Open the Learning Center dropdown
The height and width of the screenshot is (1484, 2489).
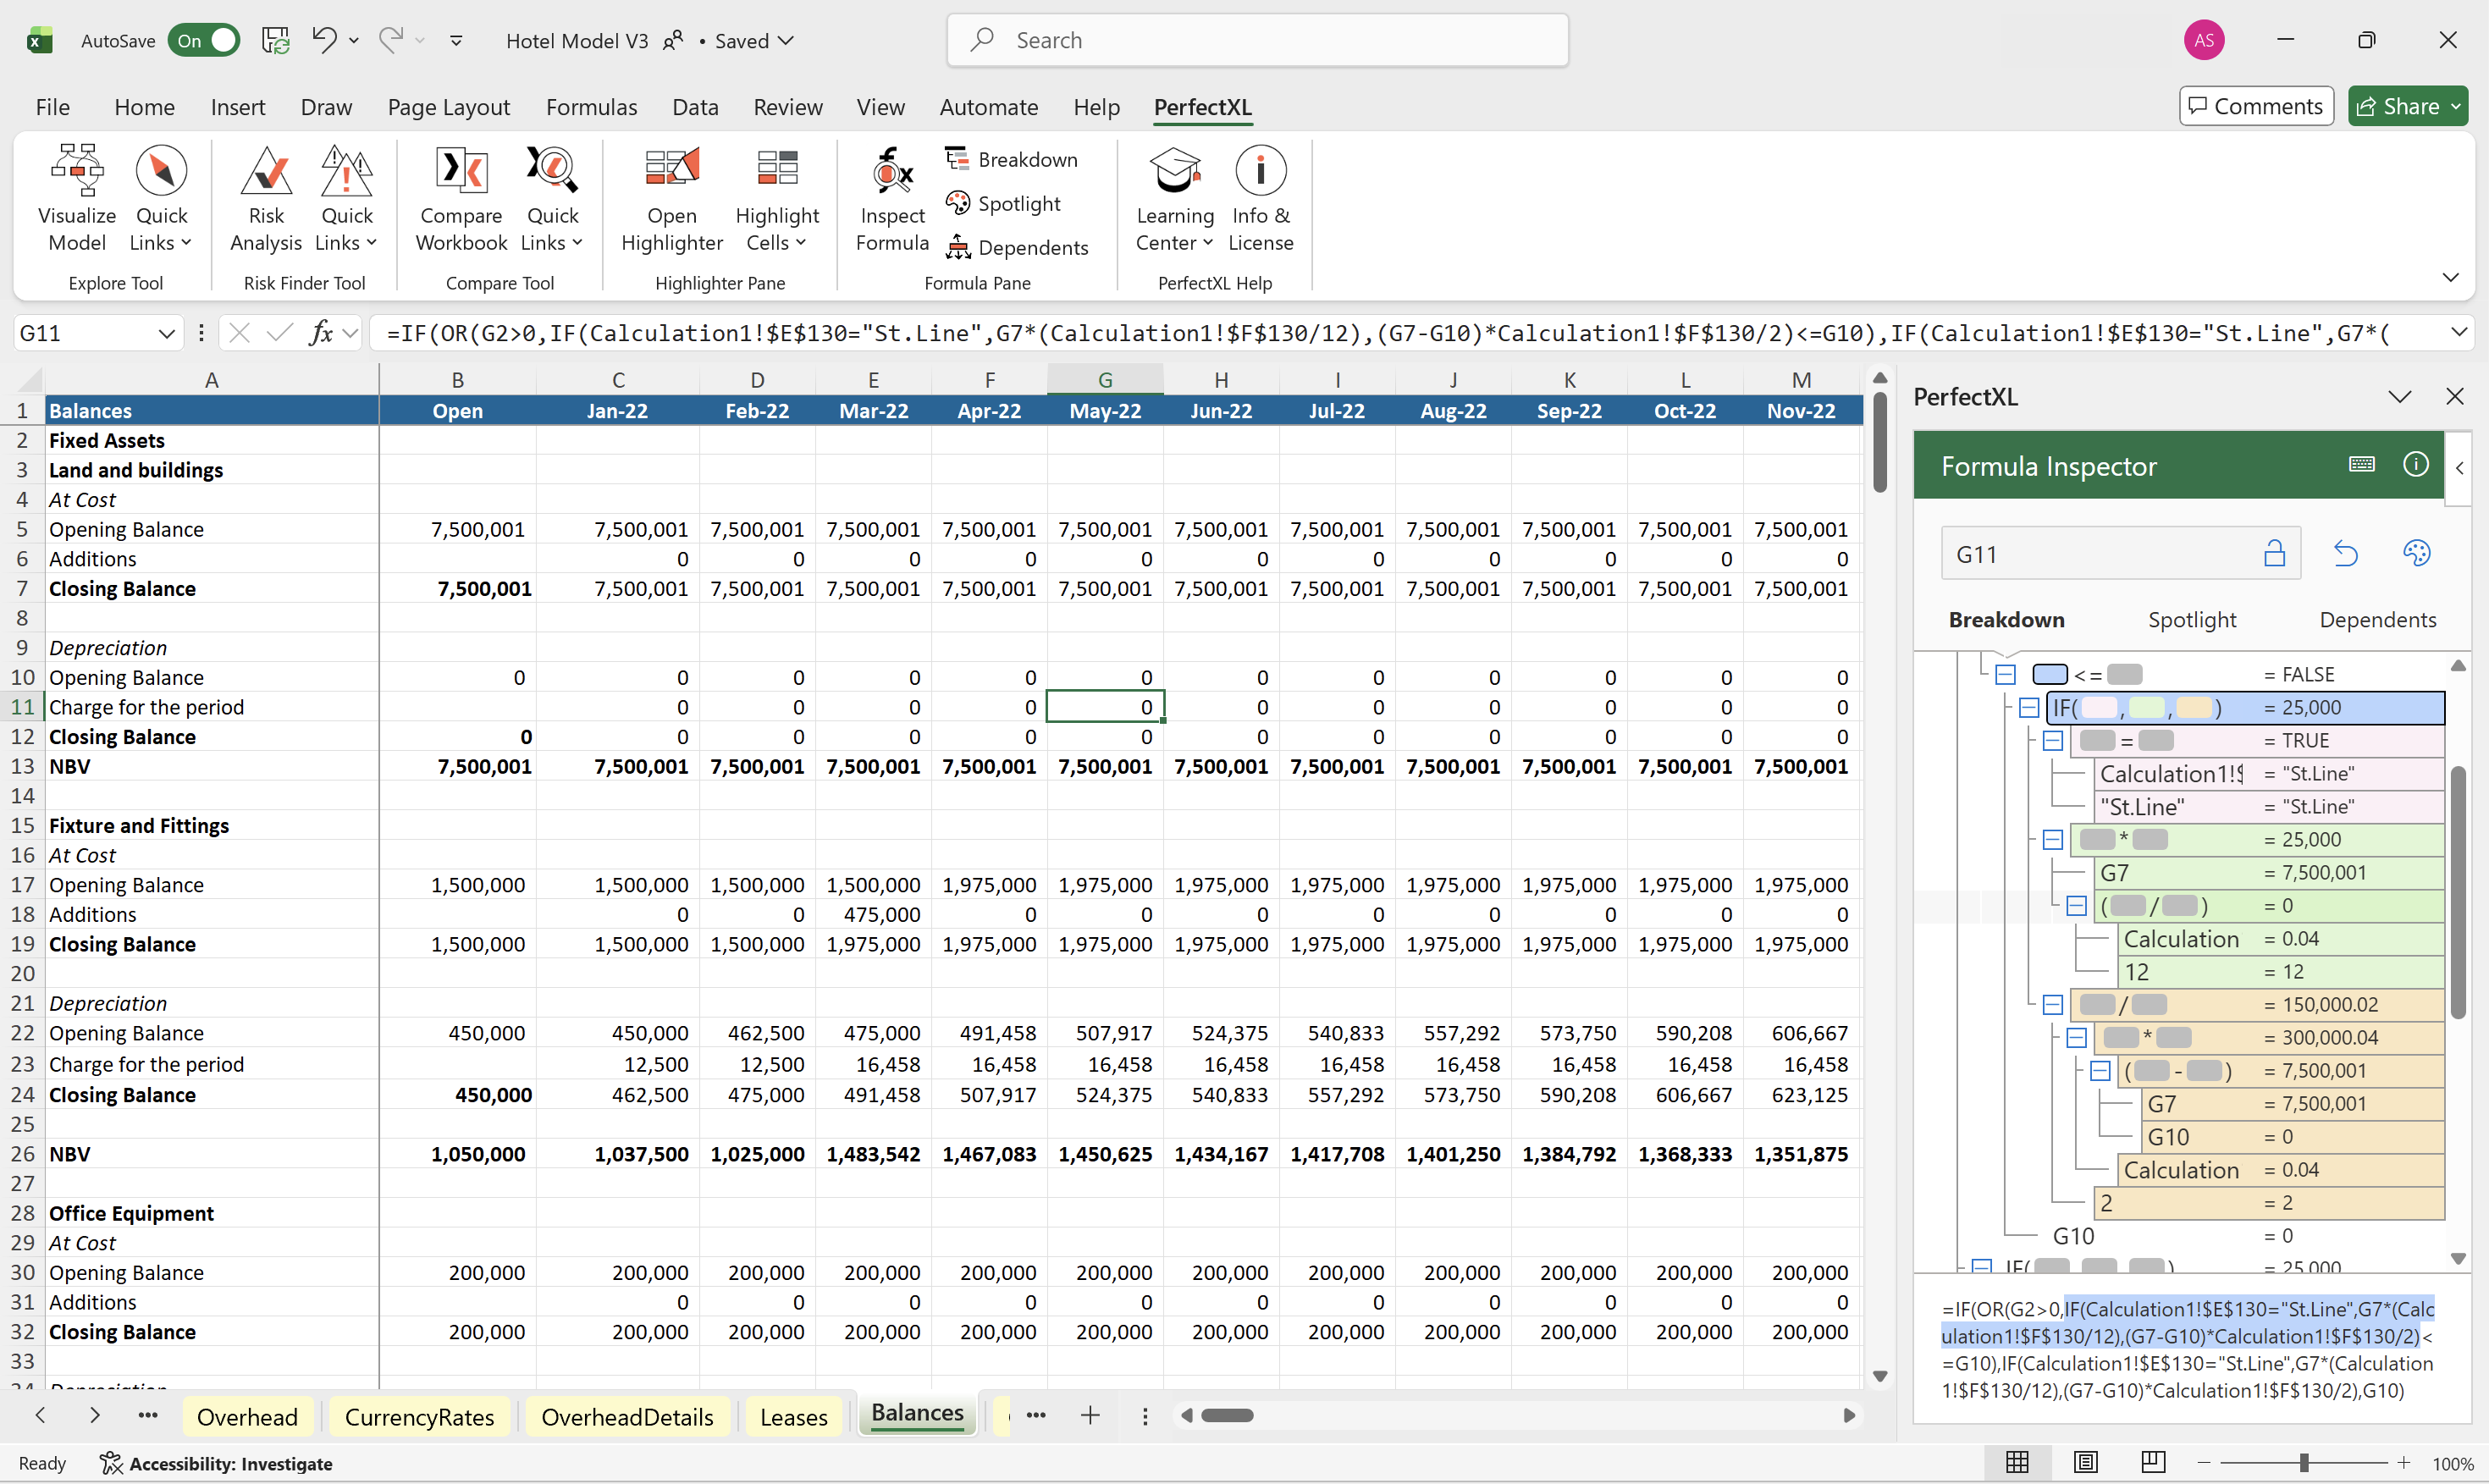click(x=1174, y=243)
